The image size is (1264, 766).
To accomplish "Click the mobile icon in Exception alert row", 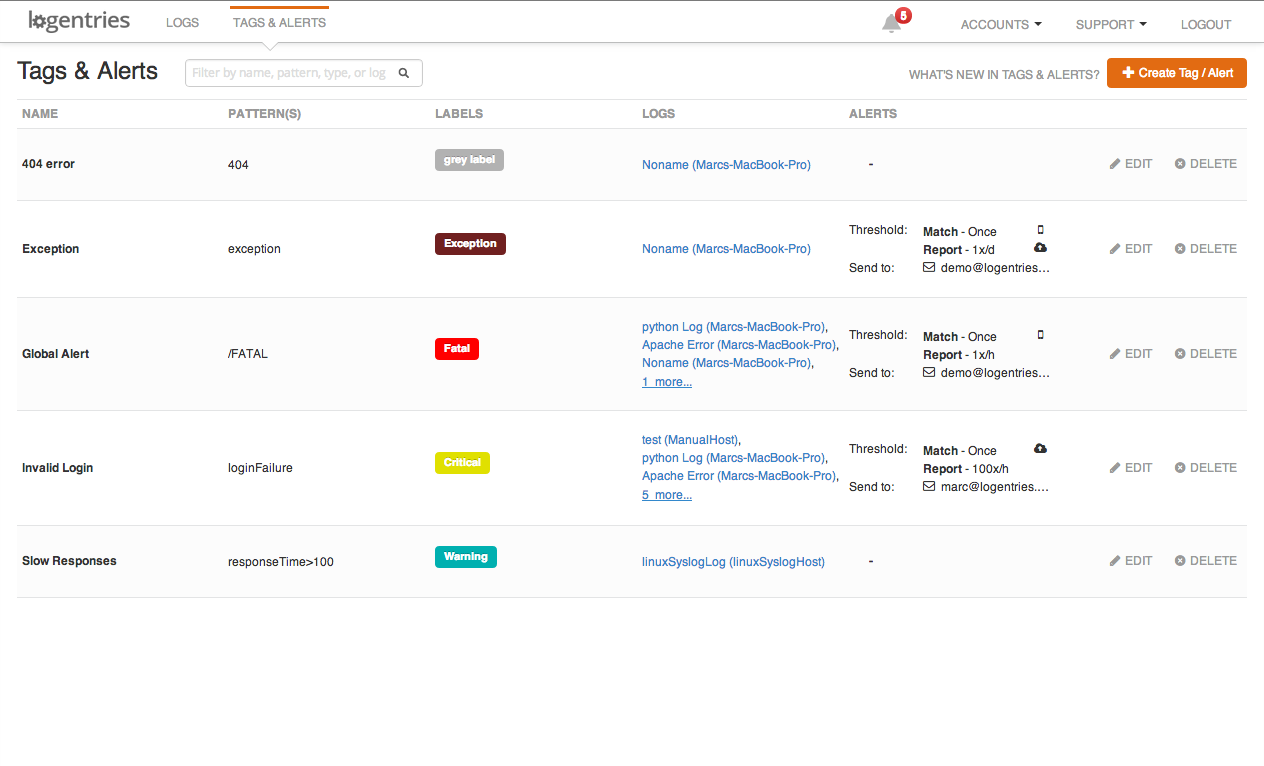I will click(x=1040, y=230).
